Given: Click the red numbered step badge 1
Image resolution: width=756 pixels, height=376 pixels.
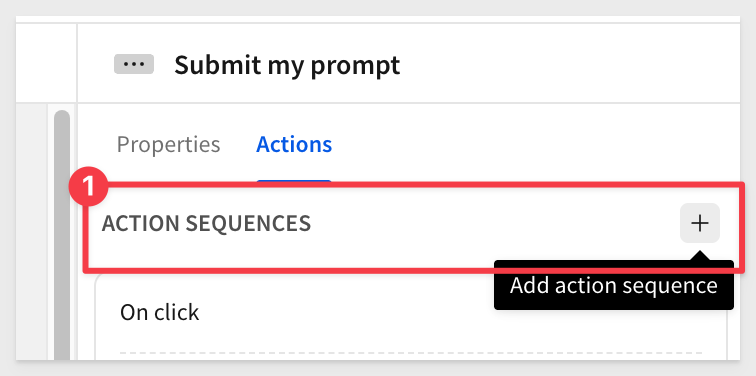Looking at the screenshot, I should (88, 188).
